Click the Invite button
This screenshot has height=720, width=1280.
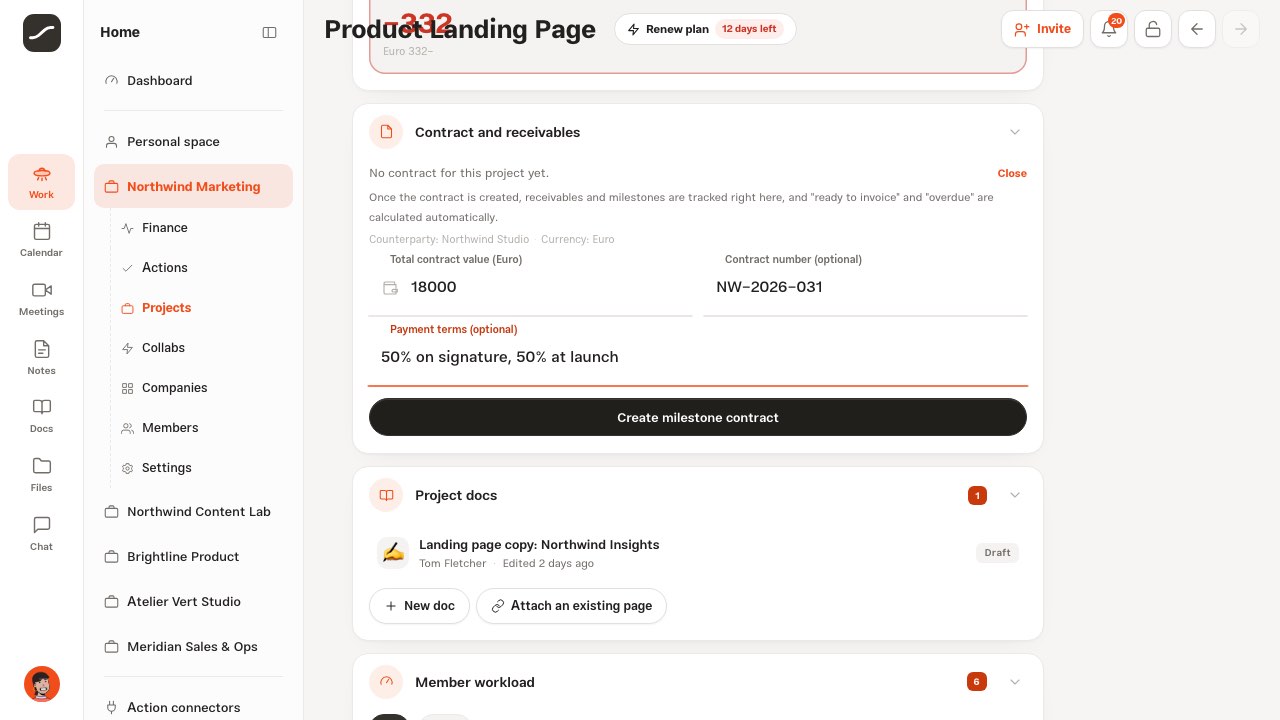(x=1042, y=29)
